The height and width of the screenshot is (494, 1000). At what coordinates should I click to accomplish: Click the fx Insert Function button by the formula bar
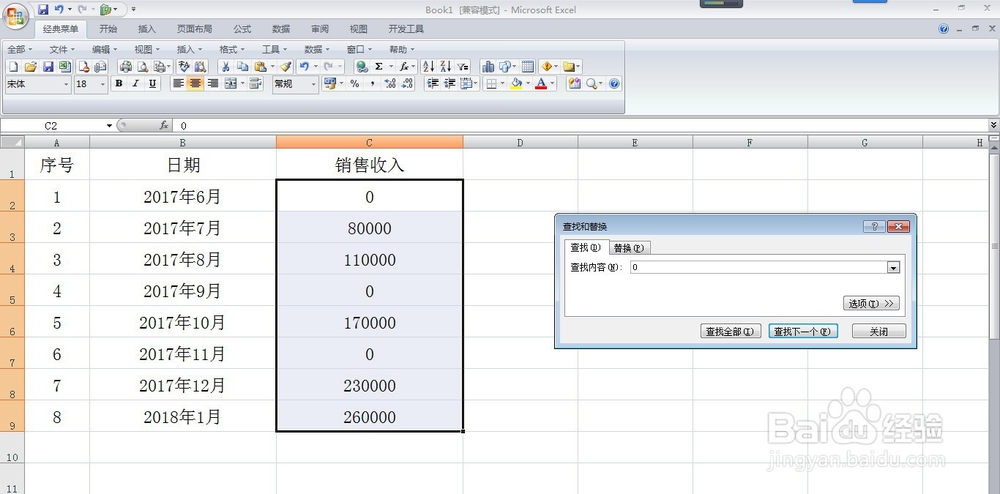tap(164, 126)
